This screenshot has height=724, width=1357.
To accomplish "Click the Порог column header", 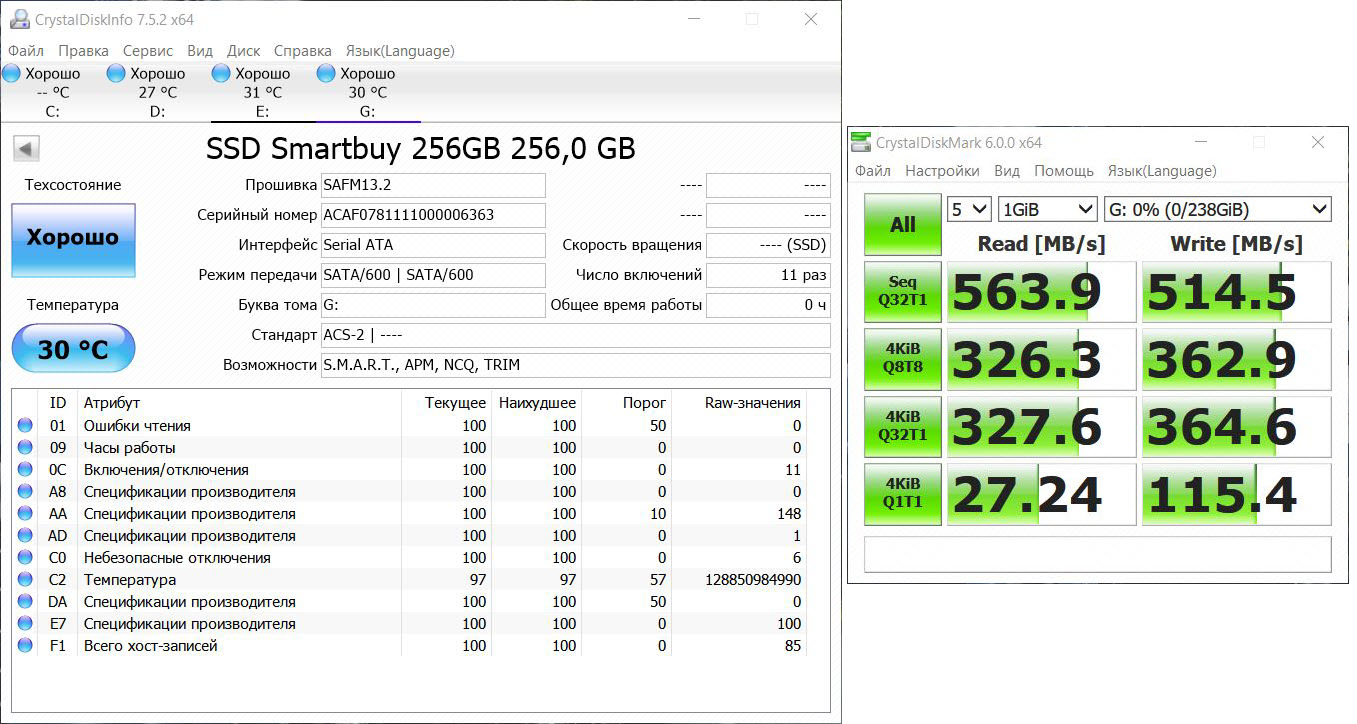I will click(x=645, y=403).
